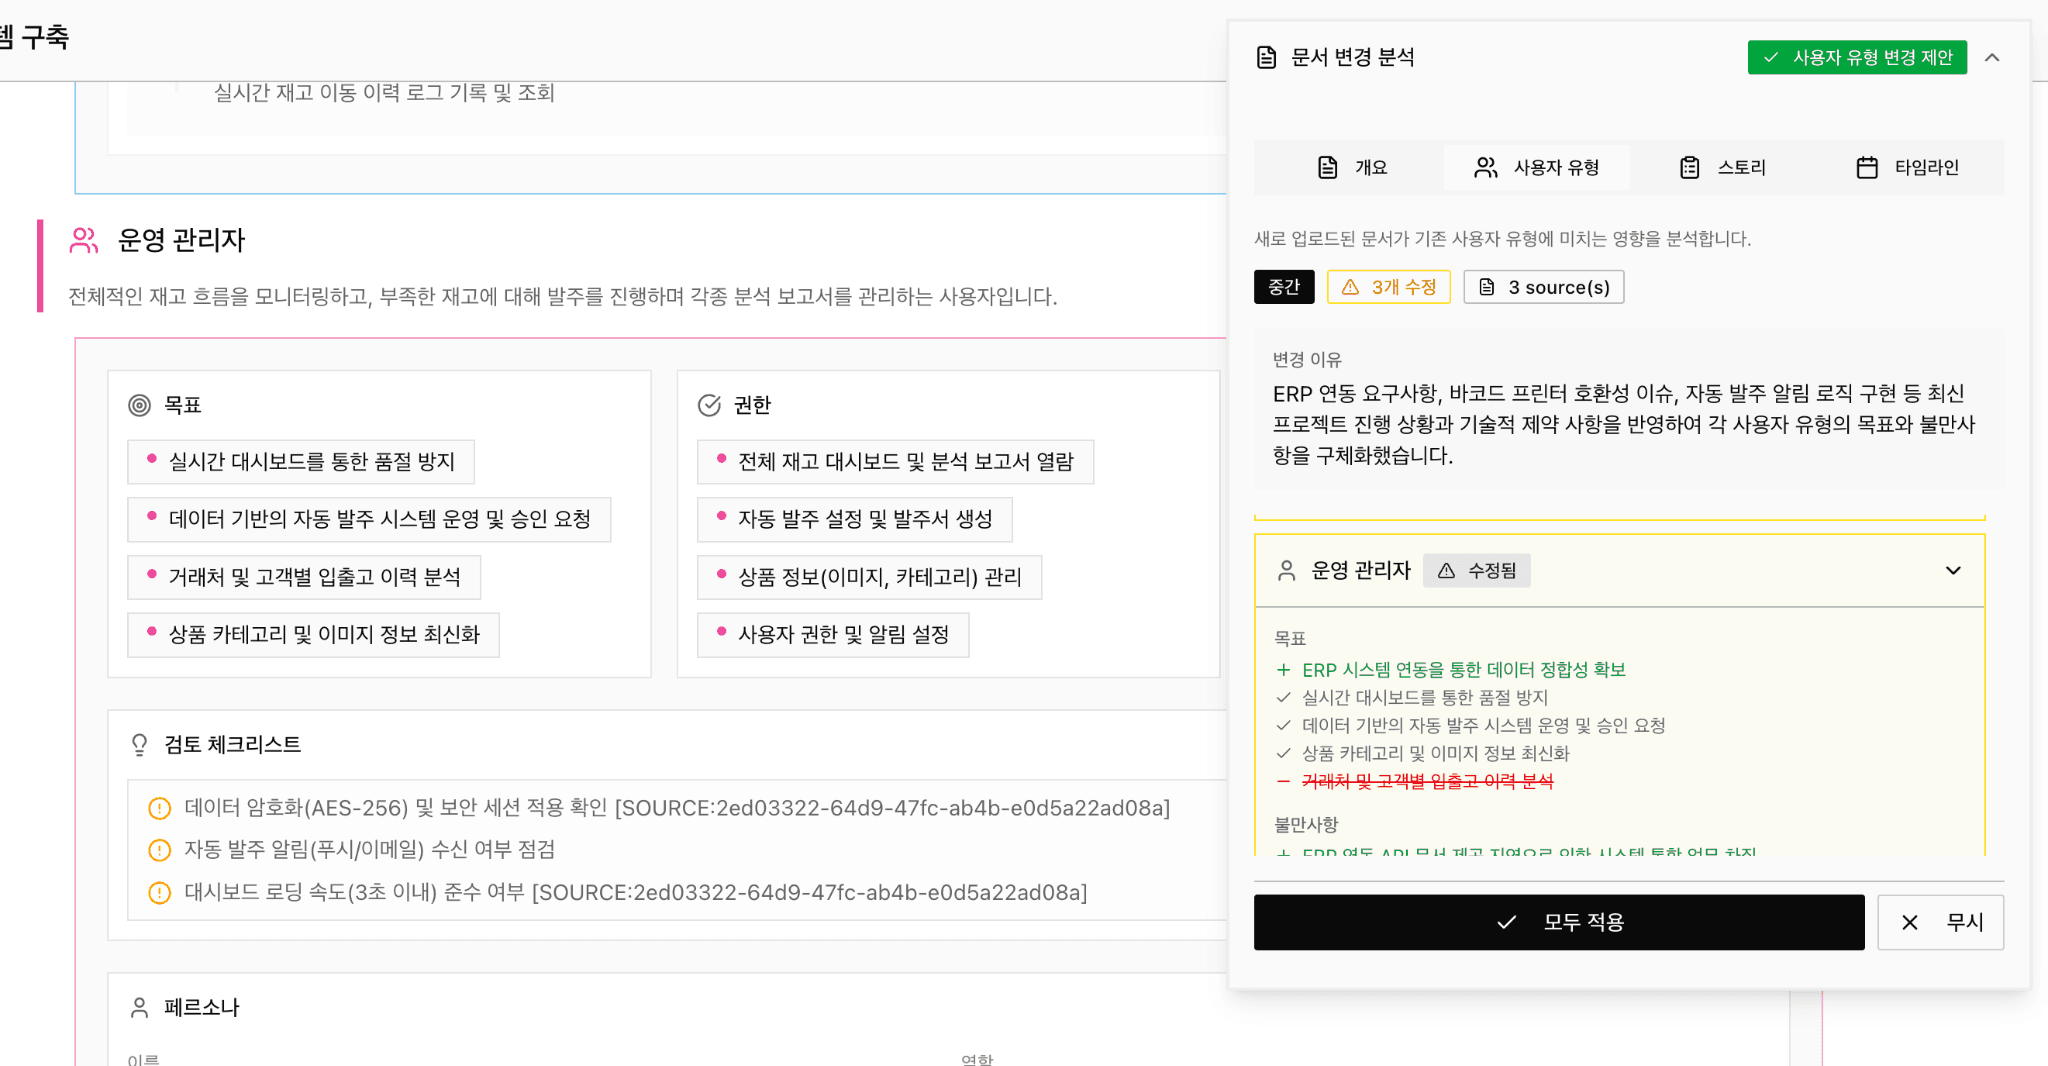Collapse the 운영 관리자 modified card
This screenshot has height=1066, width=2048.
[x=1954, y=570]
